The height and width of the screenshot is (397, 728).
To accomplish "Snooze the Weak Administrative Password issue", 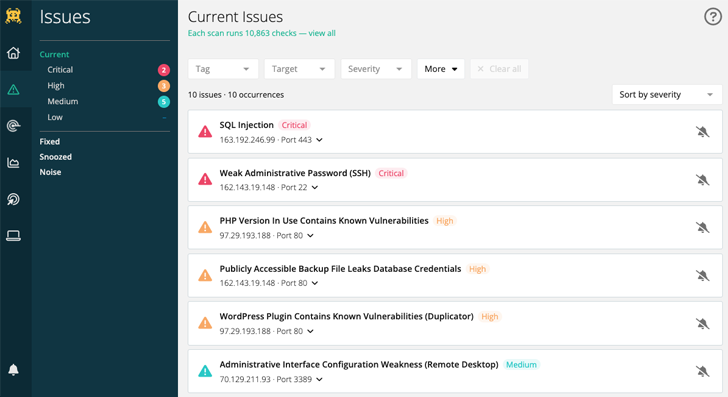I will [x=702, y=180].
